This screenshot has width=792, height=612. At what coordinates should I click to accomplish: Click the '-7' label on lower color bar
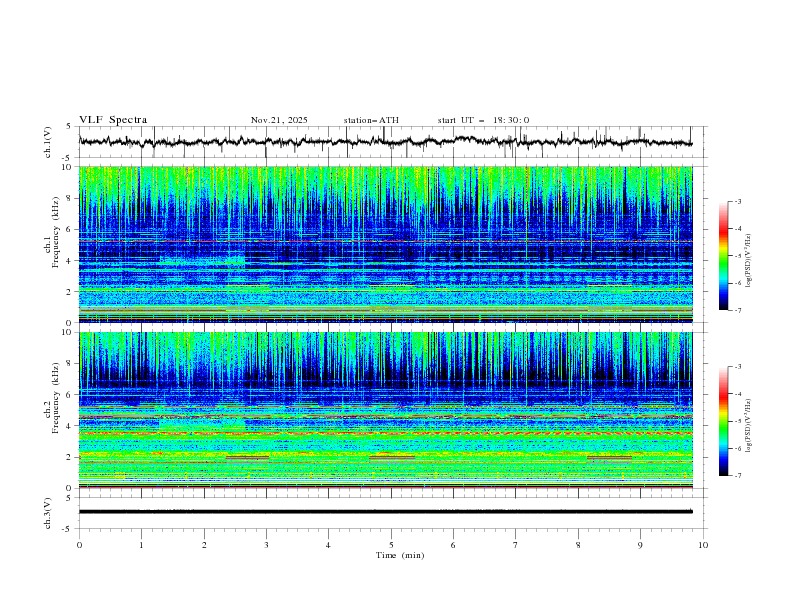click(737, 475)
